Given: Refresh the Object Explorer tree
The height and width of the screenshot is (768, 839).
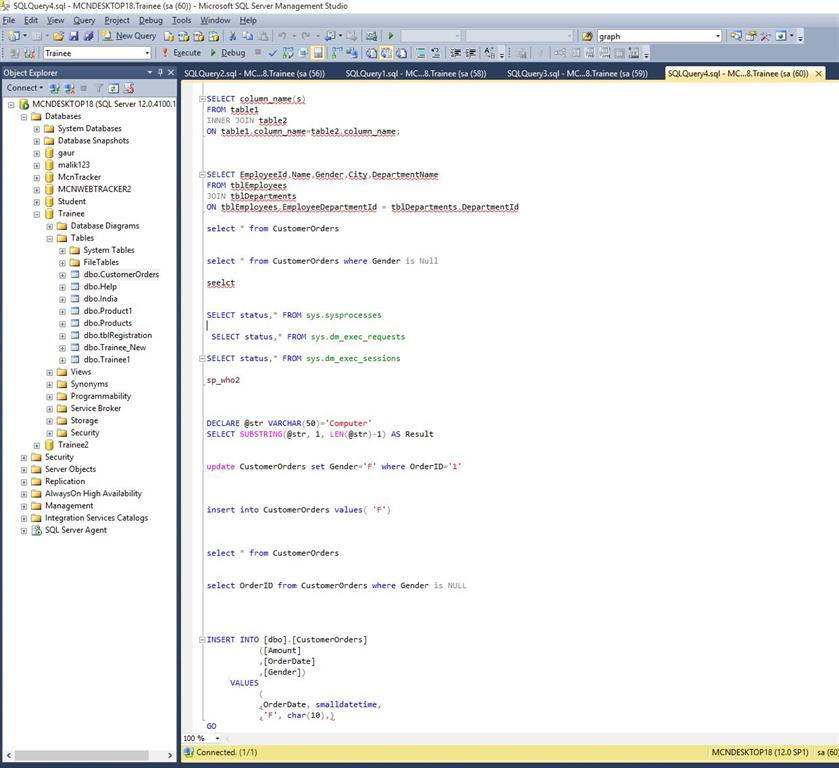Looking at the screenshot, I should (114, 88).
